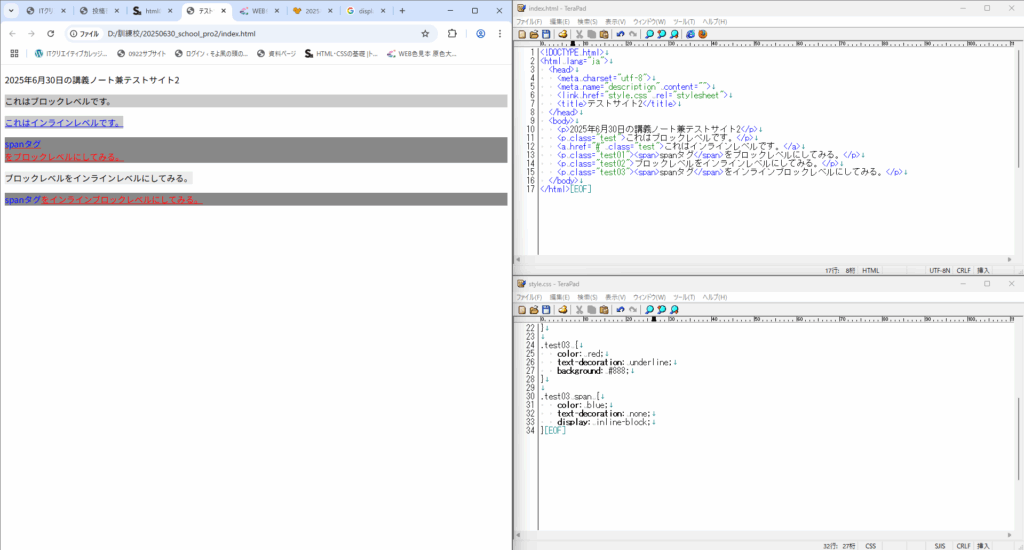Open a new Chrome tab
The height and width of the screenshot is (550, 1024).
tap(402, 11)
